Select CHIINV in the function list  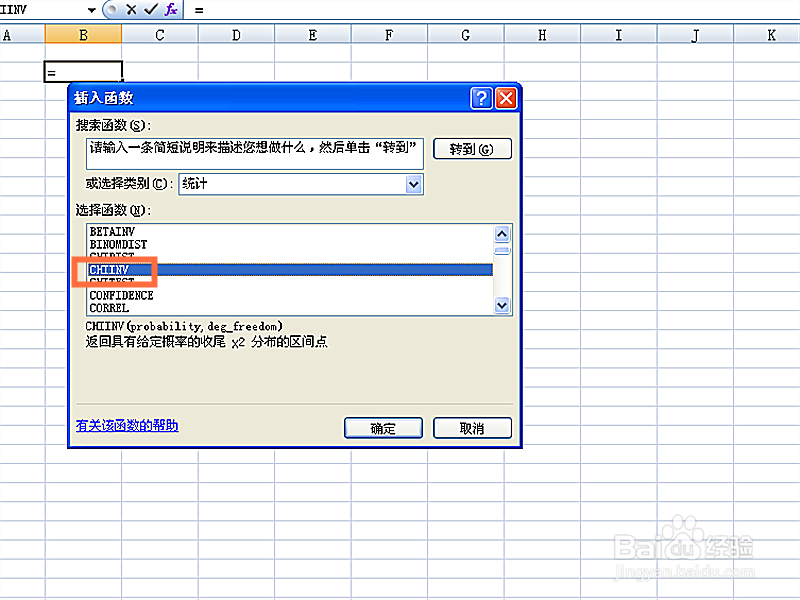point(289,269)
